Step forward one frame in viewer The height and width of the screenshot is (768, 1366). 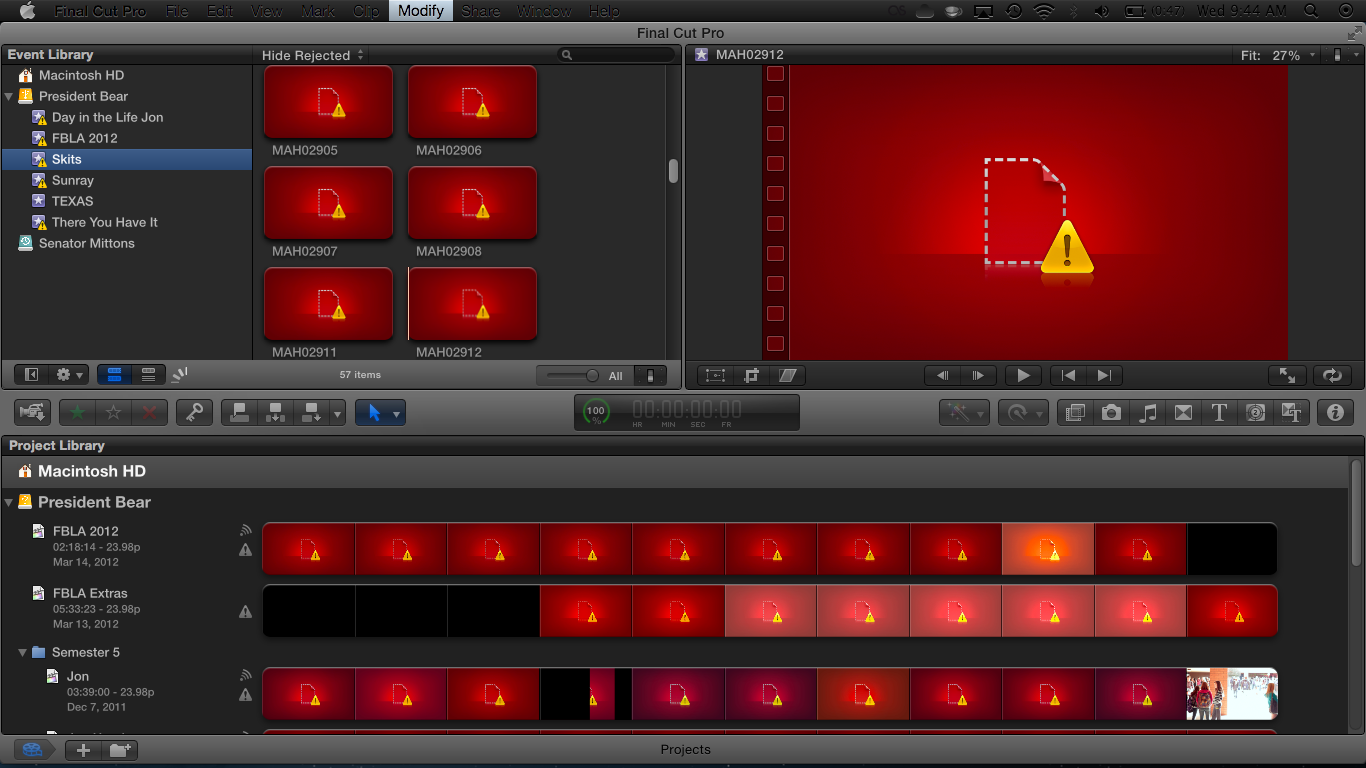978,376
